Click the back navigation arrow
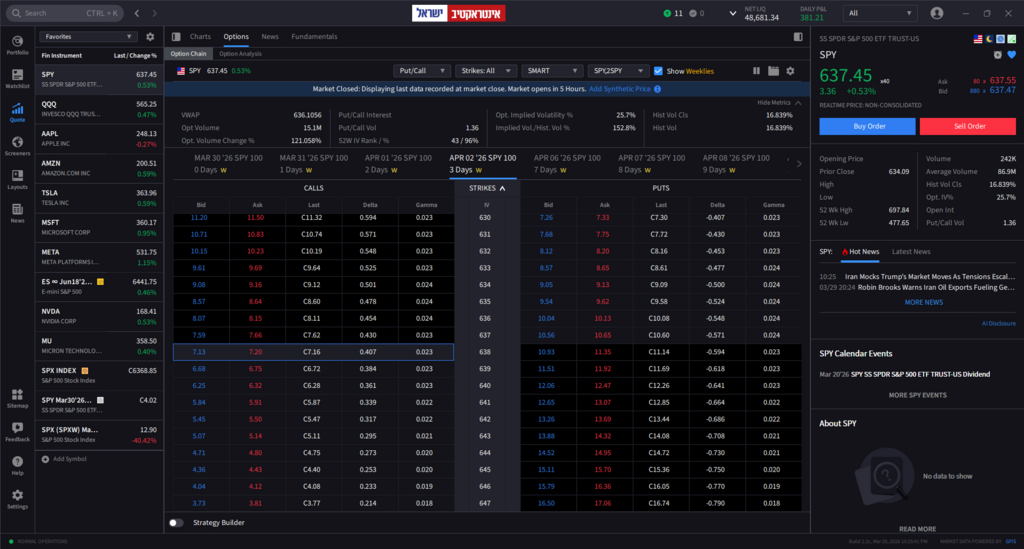The height and width of the screenshot is (549, 1024). coord(136,13)
